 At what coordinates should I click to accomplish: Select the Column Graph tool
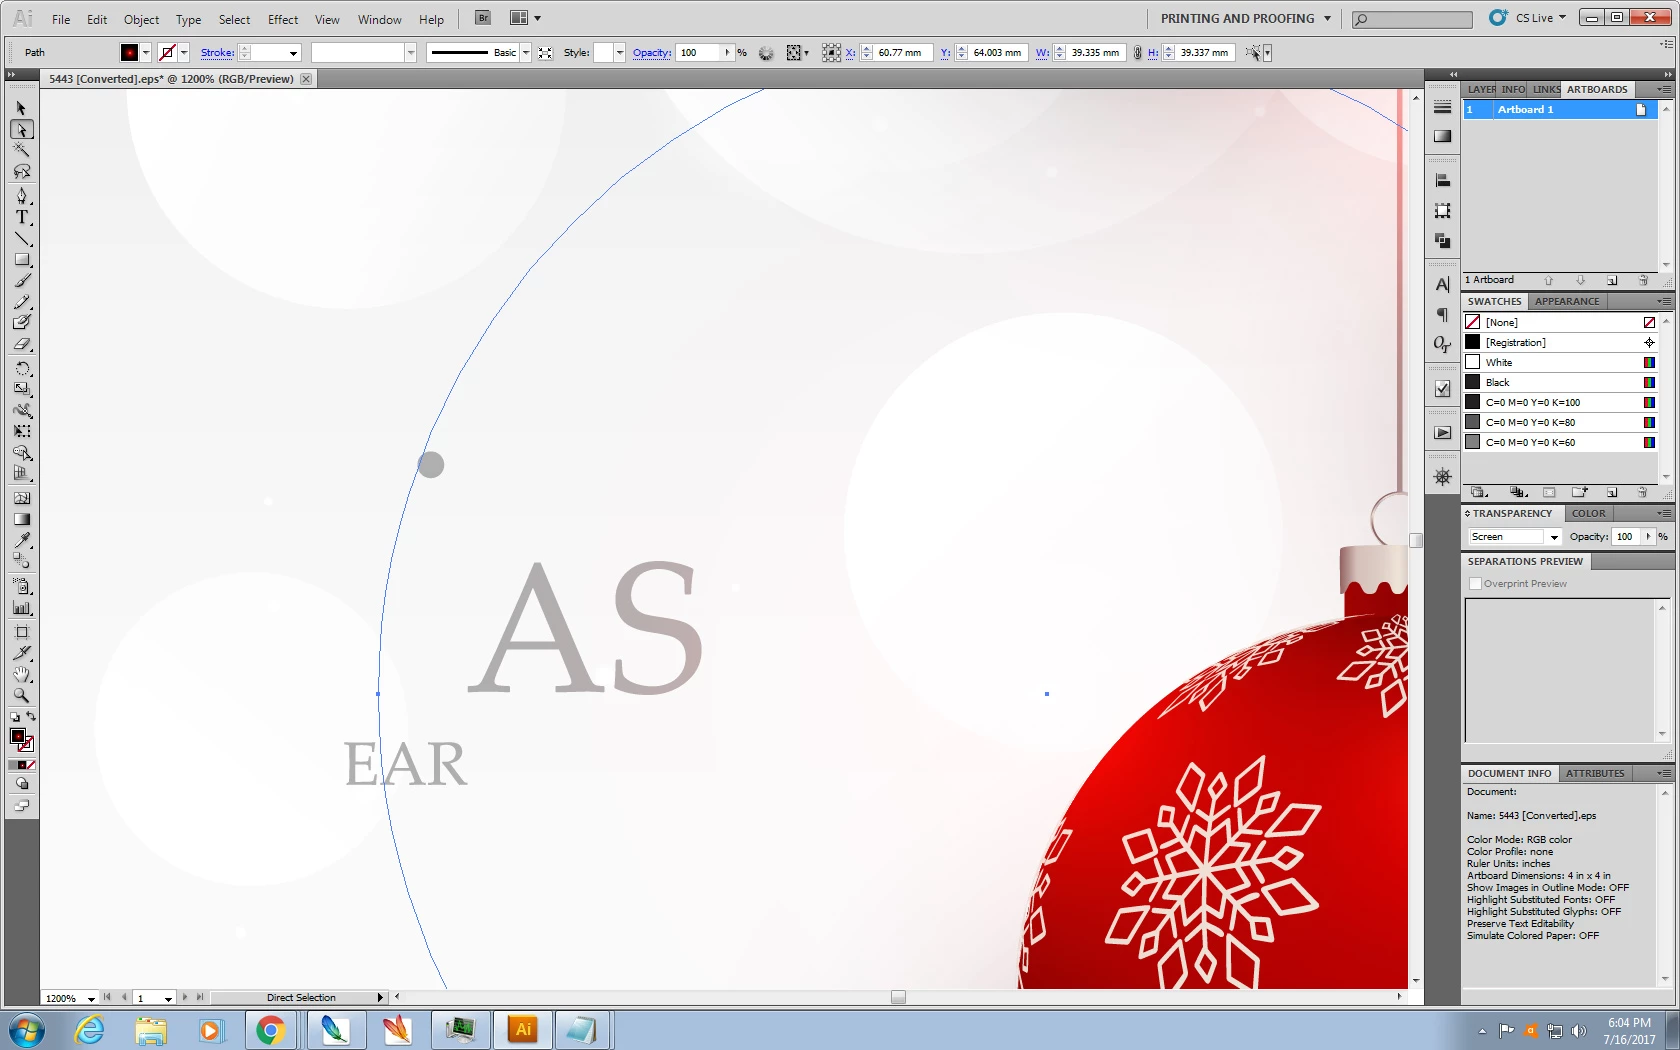pyautogui.click(x=21, y=607)
